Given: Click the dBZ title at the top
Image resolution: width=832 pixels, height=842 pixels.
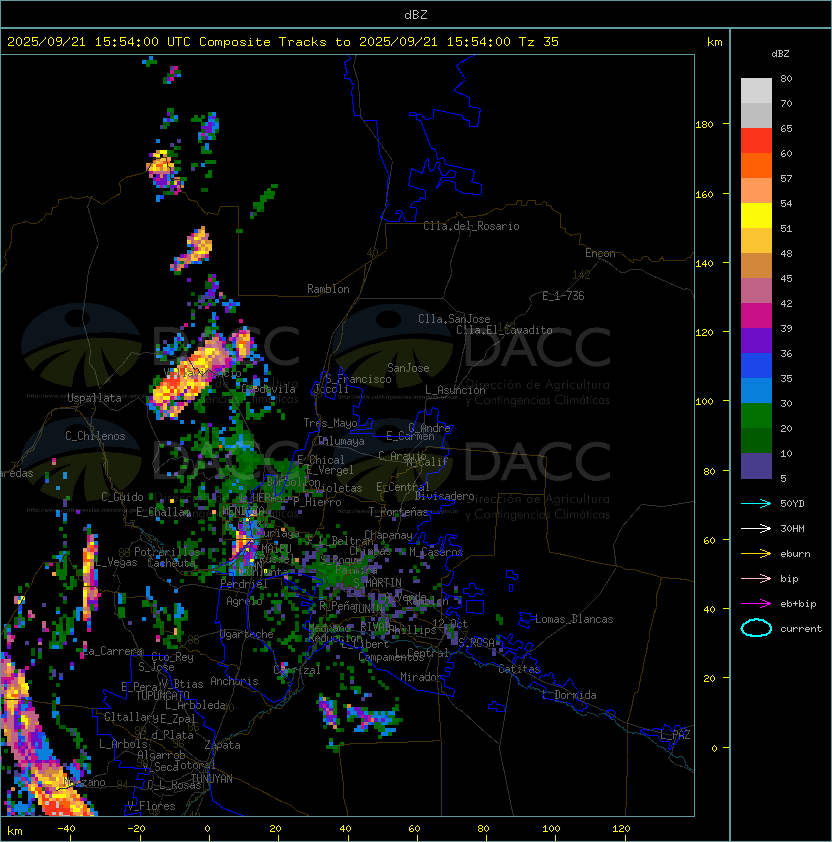Looking at the screenshot, I should tap(416, 14).
